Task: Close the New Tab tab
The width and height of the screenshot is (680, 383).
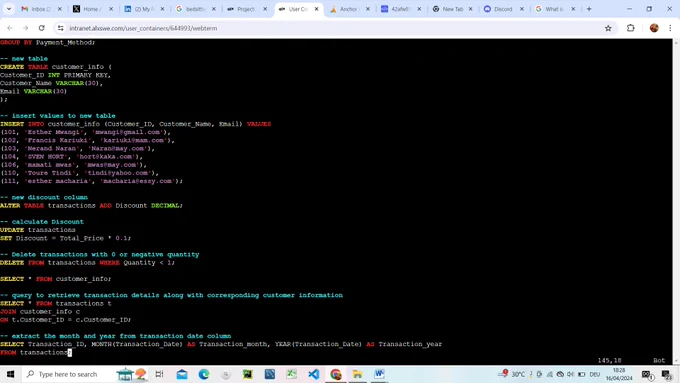Action: (x=471, y=9)
